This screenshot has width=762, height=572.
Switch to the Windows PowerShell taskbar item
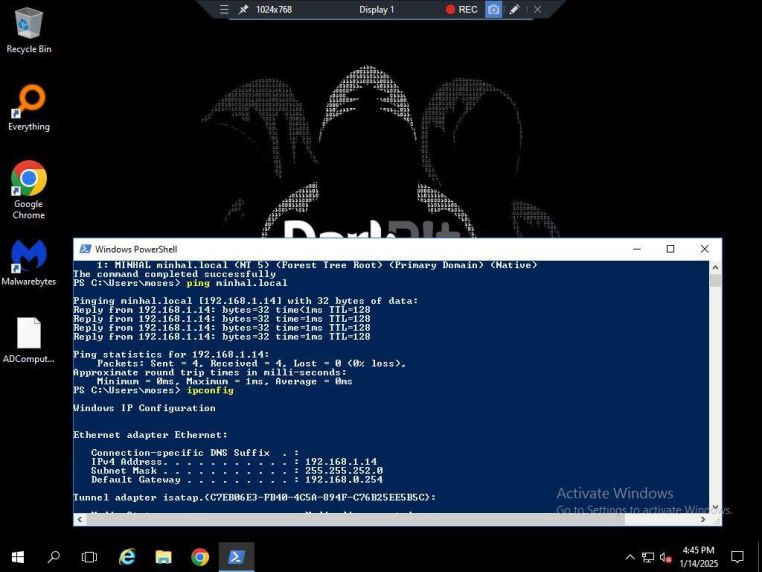point(237,557)
